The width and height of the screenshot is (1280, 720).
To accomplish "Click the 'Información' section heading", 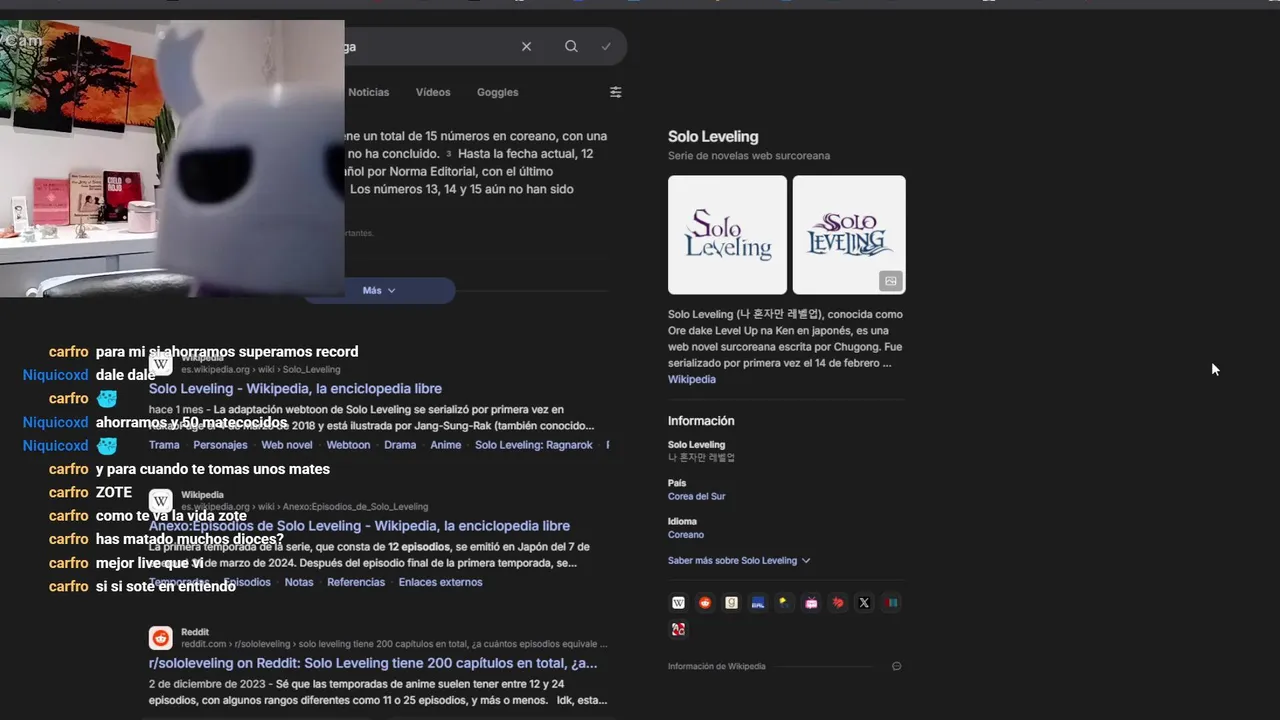I will coord(701,421).
